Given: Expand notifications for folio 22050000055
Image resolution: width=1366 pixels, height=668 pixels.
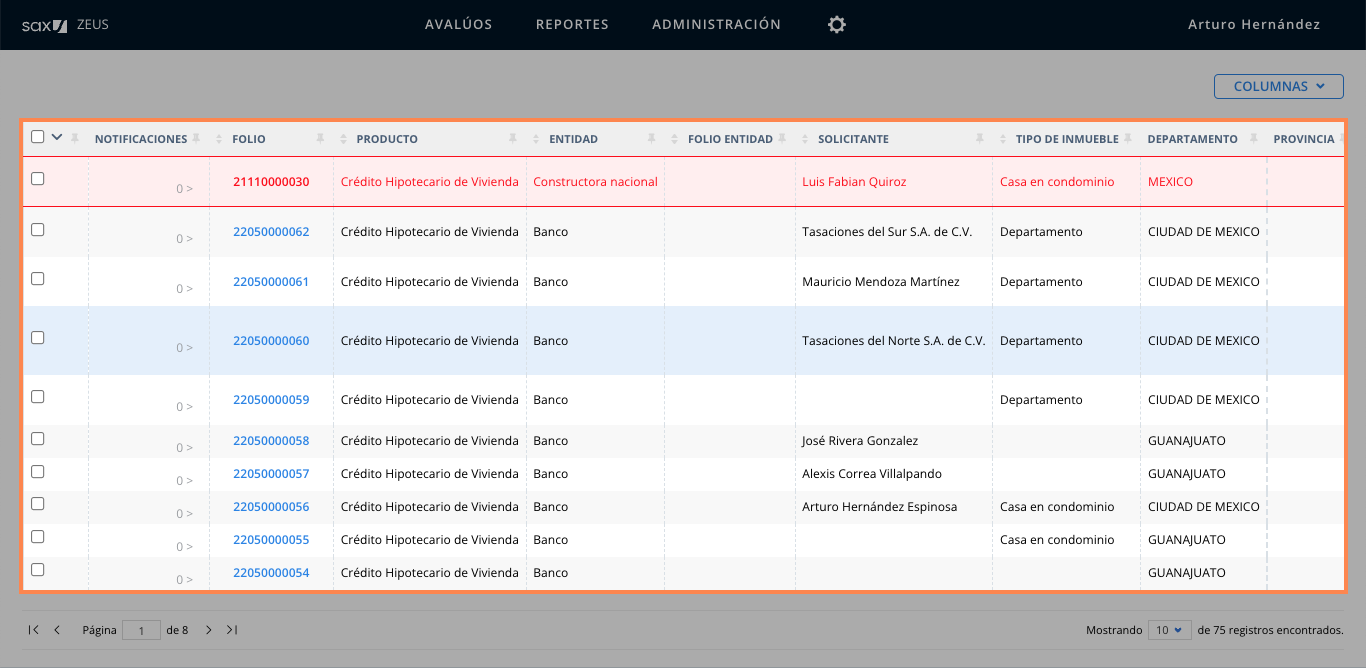Looking at the screenshot, I should pos(184,546).
